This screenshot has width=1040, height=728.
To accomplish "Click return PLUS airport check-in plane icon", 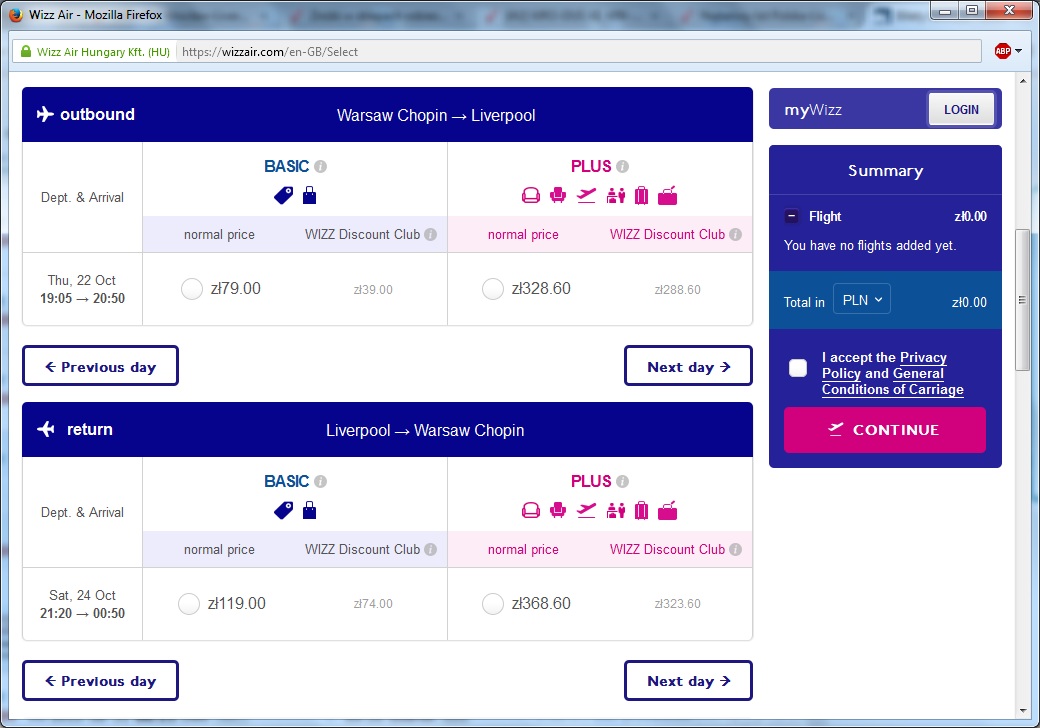I will tap(586, 511).
